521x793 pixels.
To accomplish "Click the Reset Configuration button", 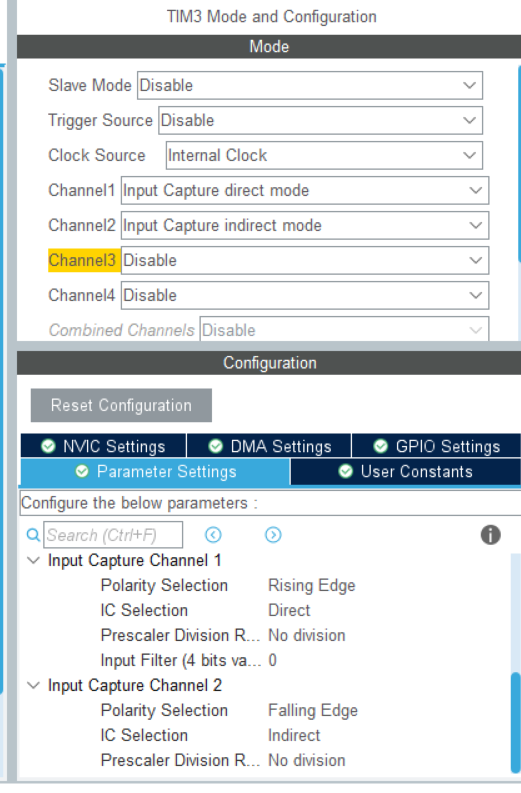I will (x=121, y=405).
